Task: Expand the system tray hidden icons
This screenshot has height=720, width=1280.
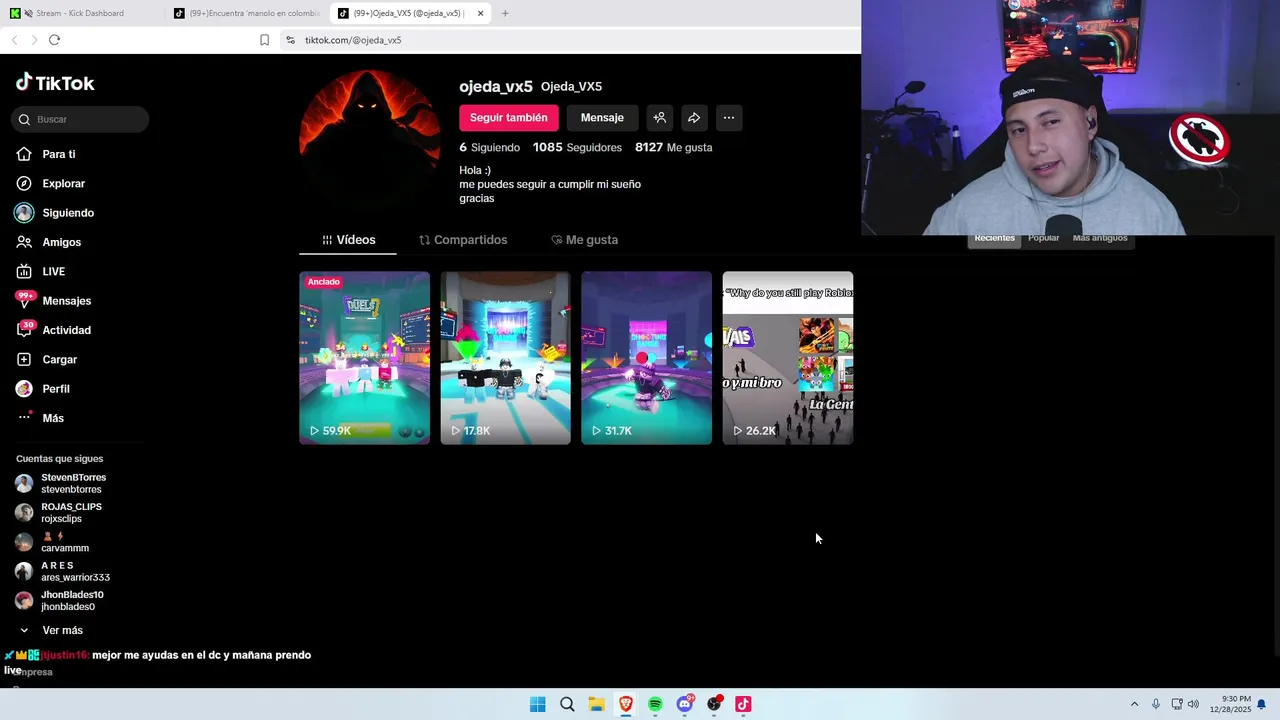Action: tap(1134, 704)
